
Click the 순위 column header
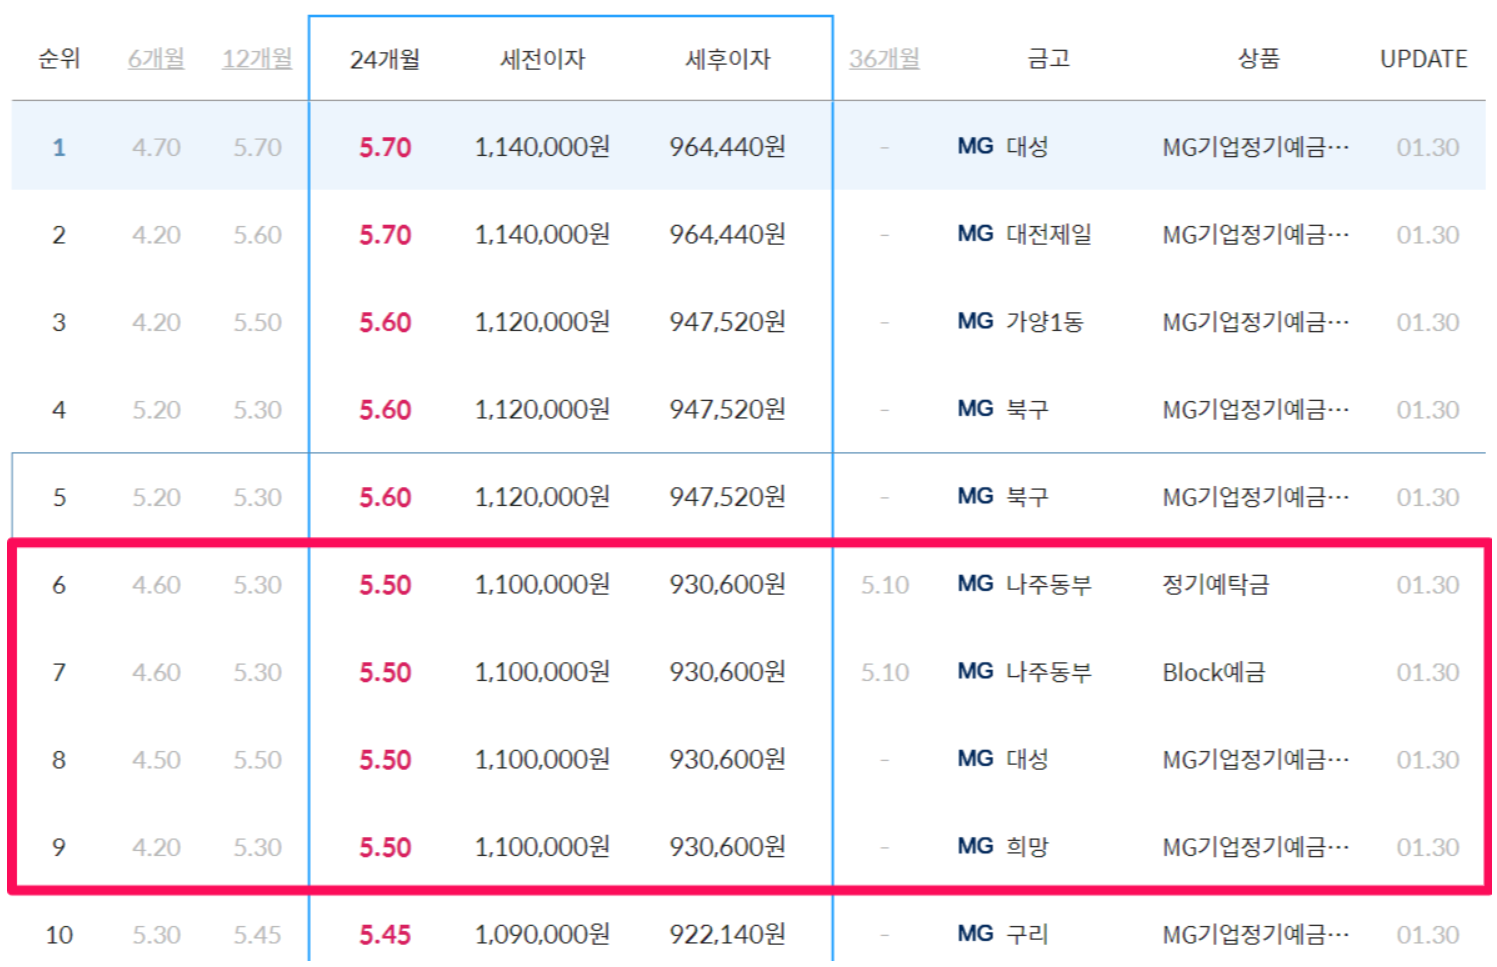[x=59, y=59]
